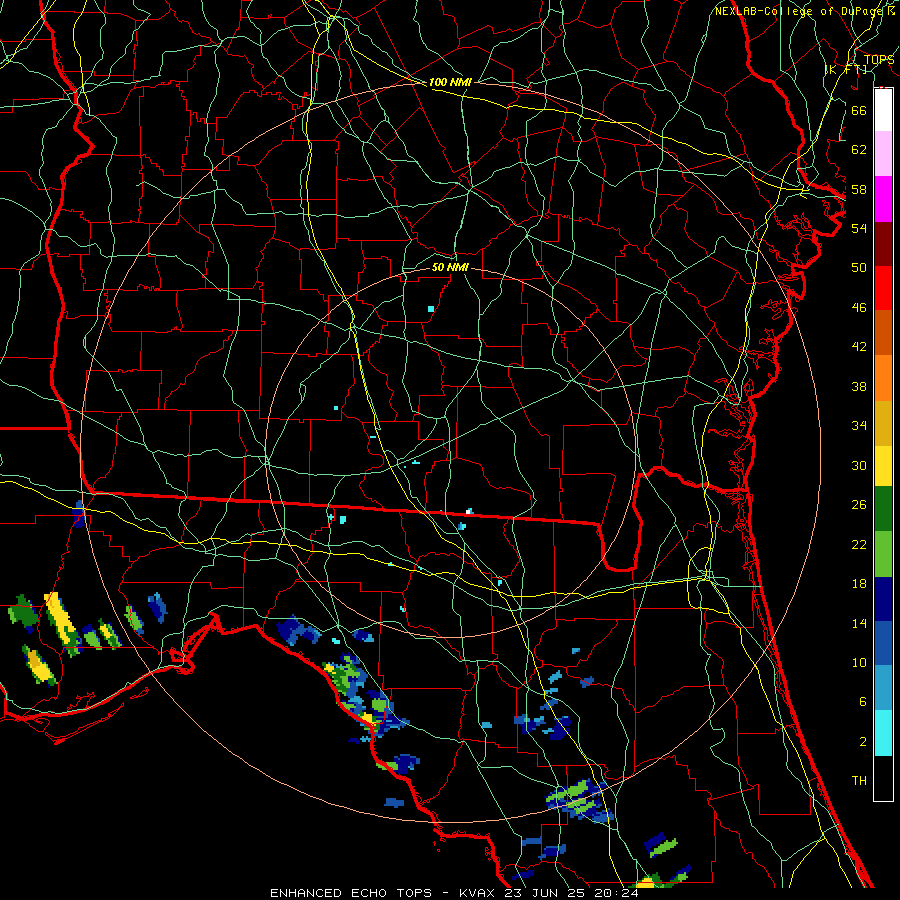Click the bright red legend swatch
The image size is (900, 900).
tap(883, 288)
